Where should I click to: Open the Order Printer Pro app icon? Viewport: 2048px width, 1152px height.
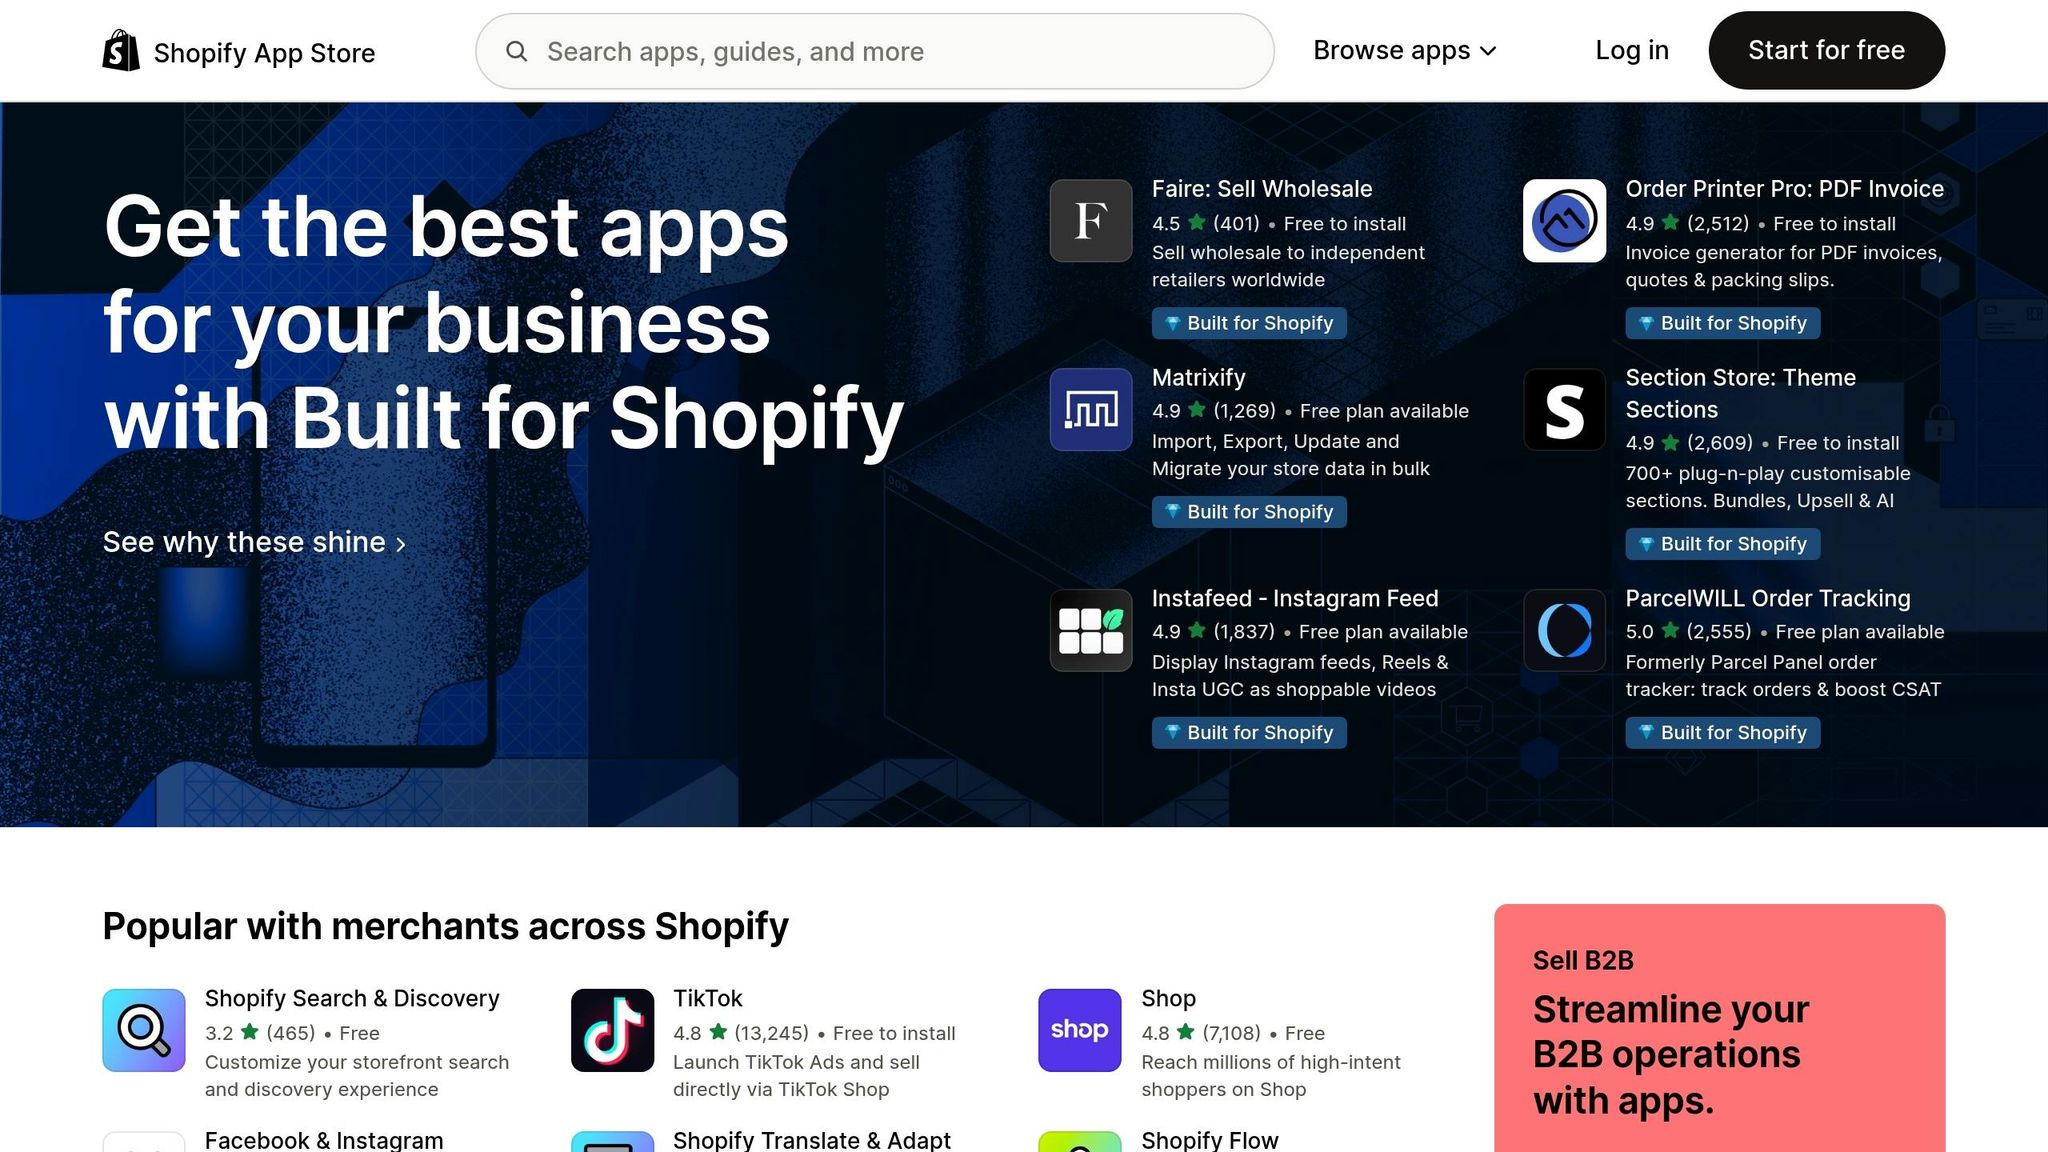tap(1564, 221)
